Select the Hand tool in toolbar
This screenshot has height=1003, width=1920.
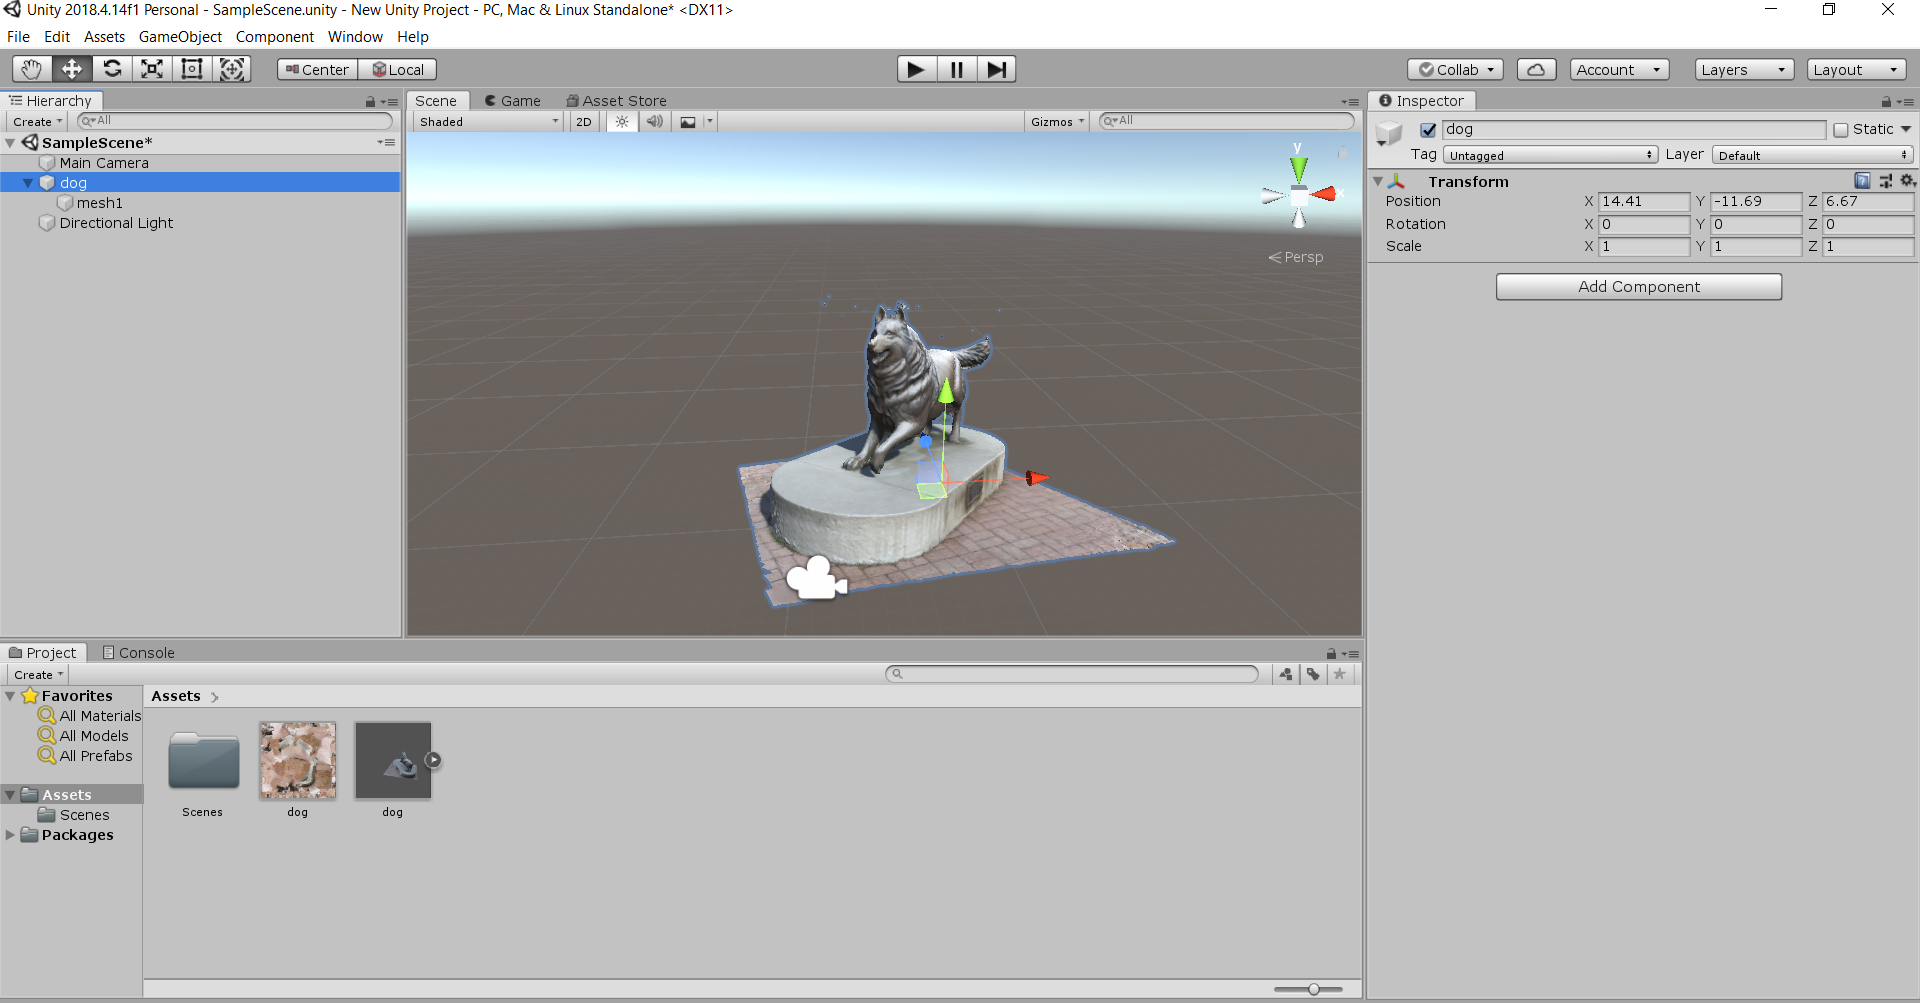tap(31, 69)
